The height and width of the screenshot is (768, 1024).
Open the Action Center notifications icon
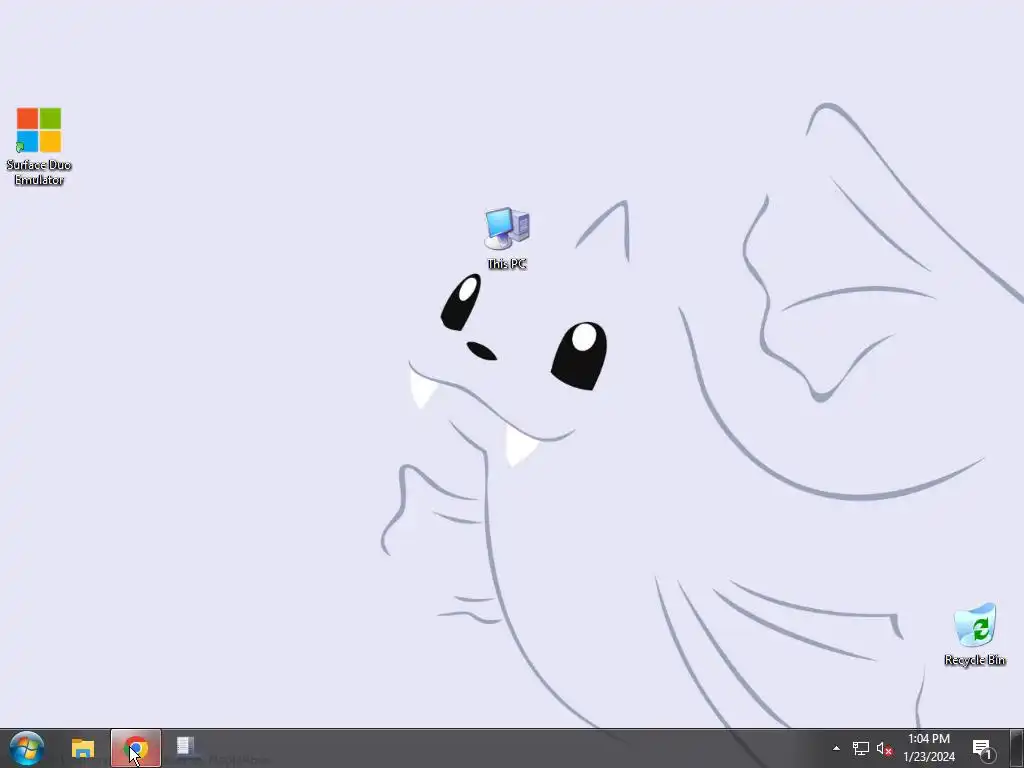tap(983, 748)
